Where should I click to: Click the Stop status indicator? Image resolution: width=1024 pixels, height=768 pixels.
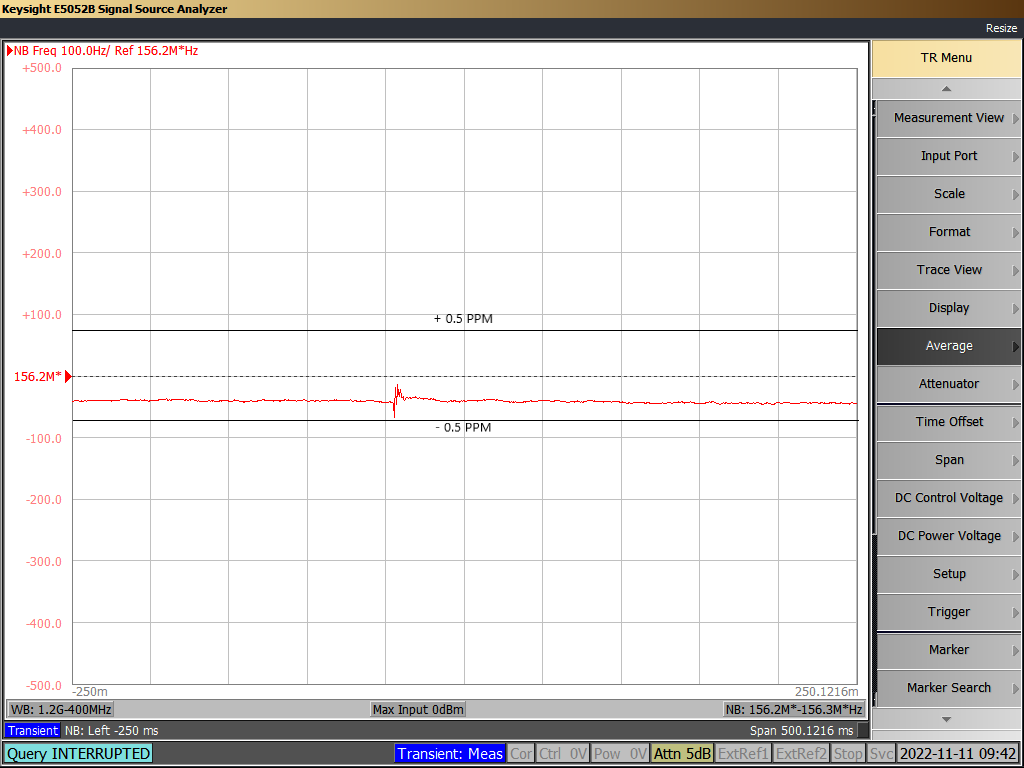pos(848,753)
